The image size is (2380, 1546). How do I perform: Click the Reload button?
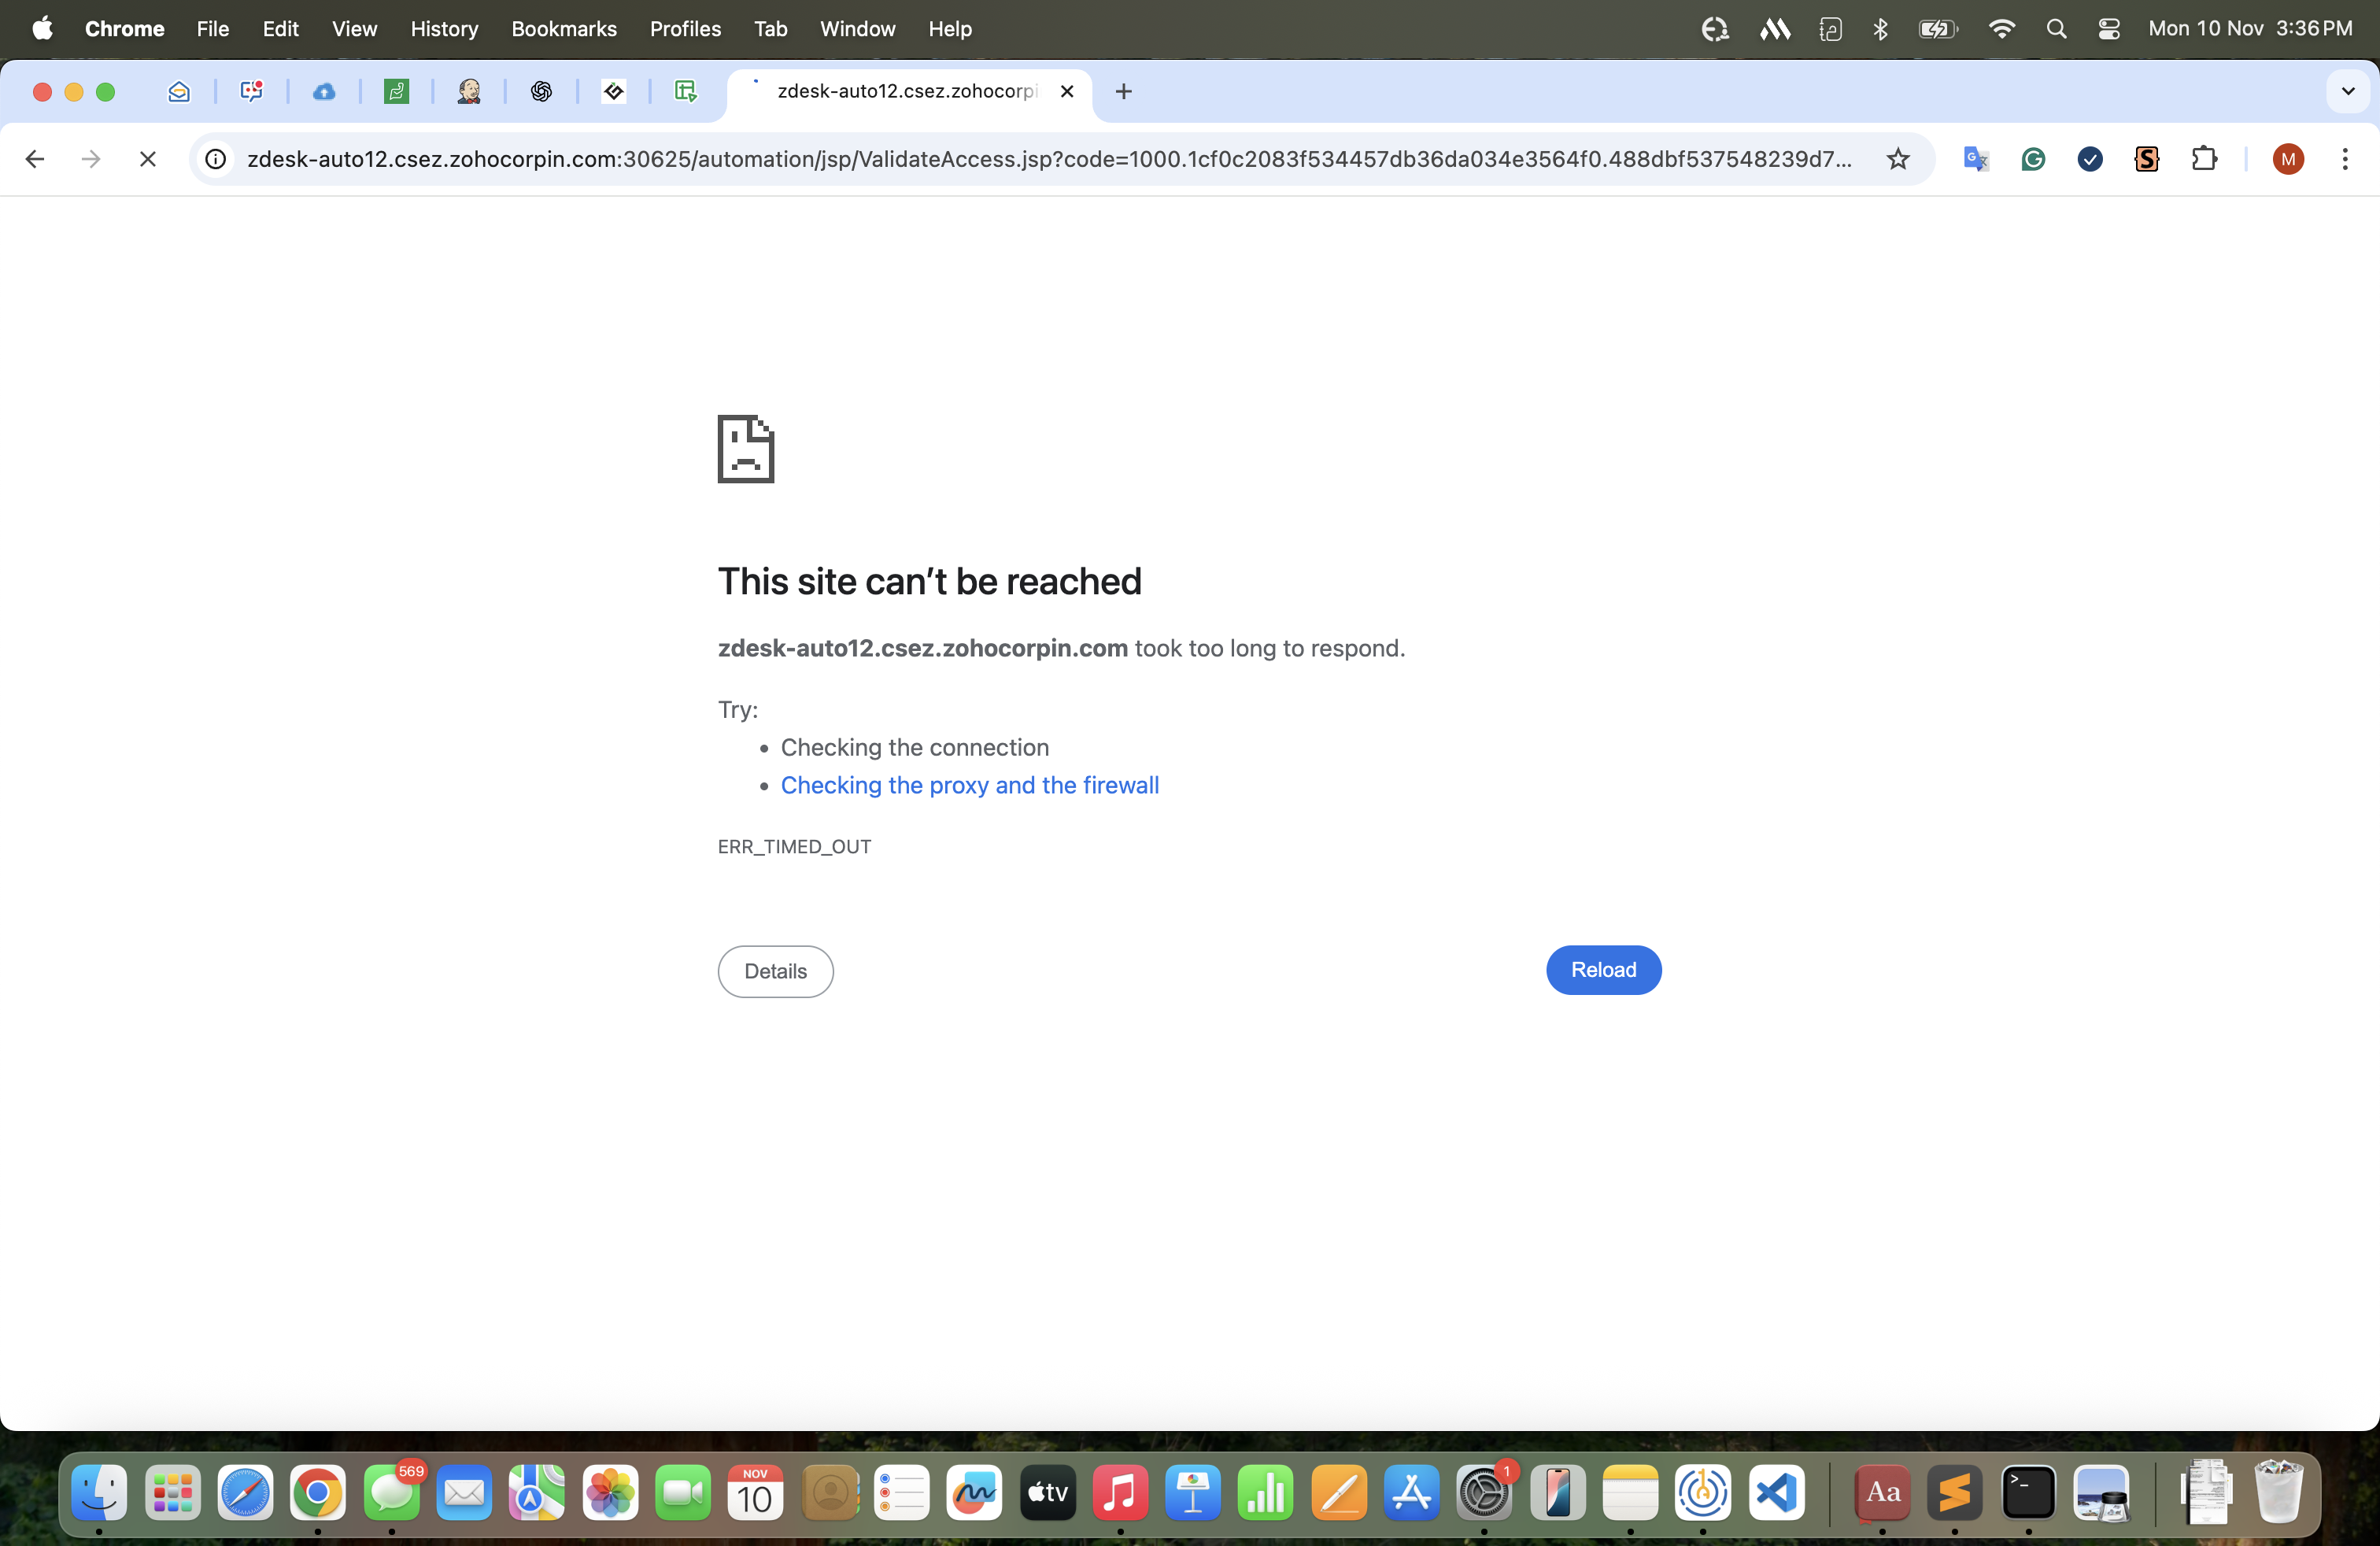1603,969
